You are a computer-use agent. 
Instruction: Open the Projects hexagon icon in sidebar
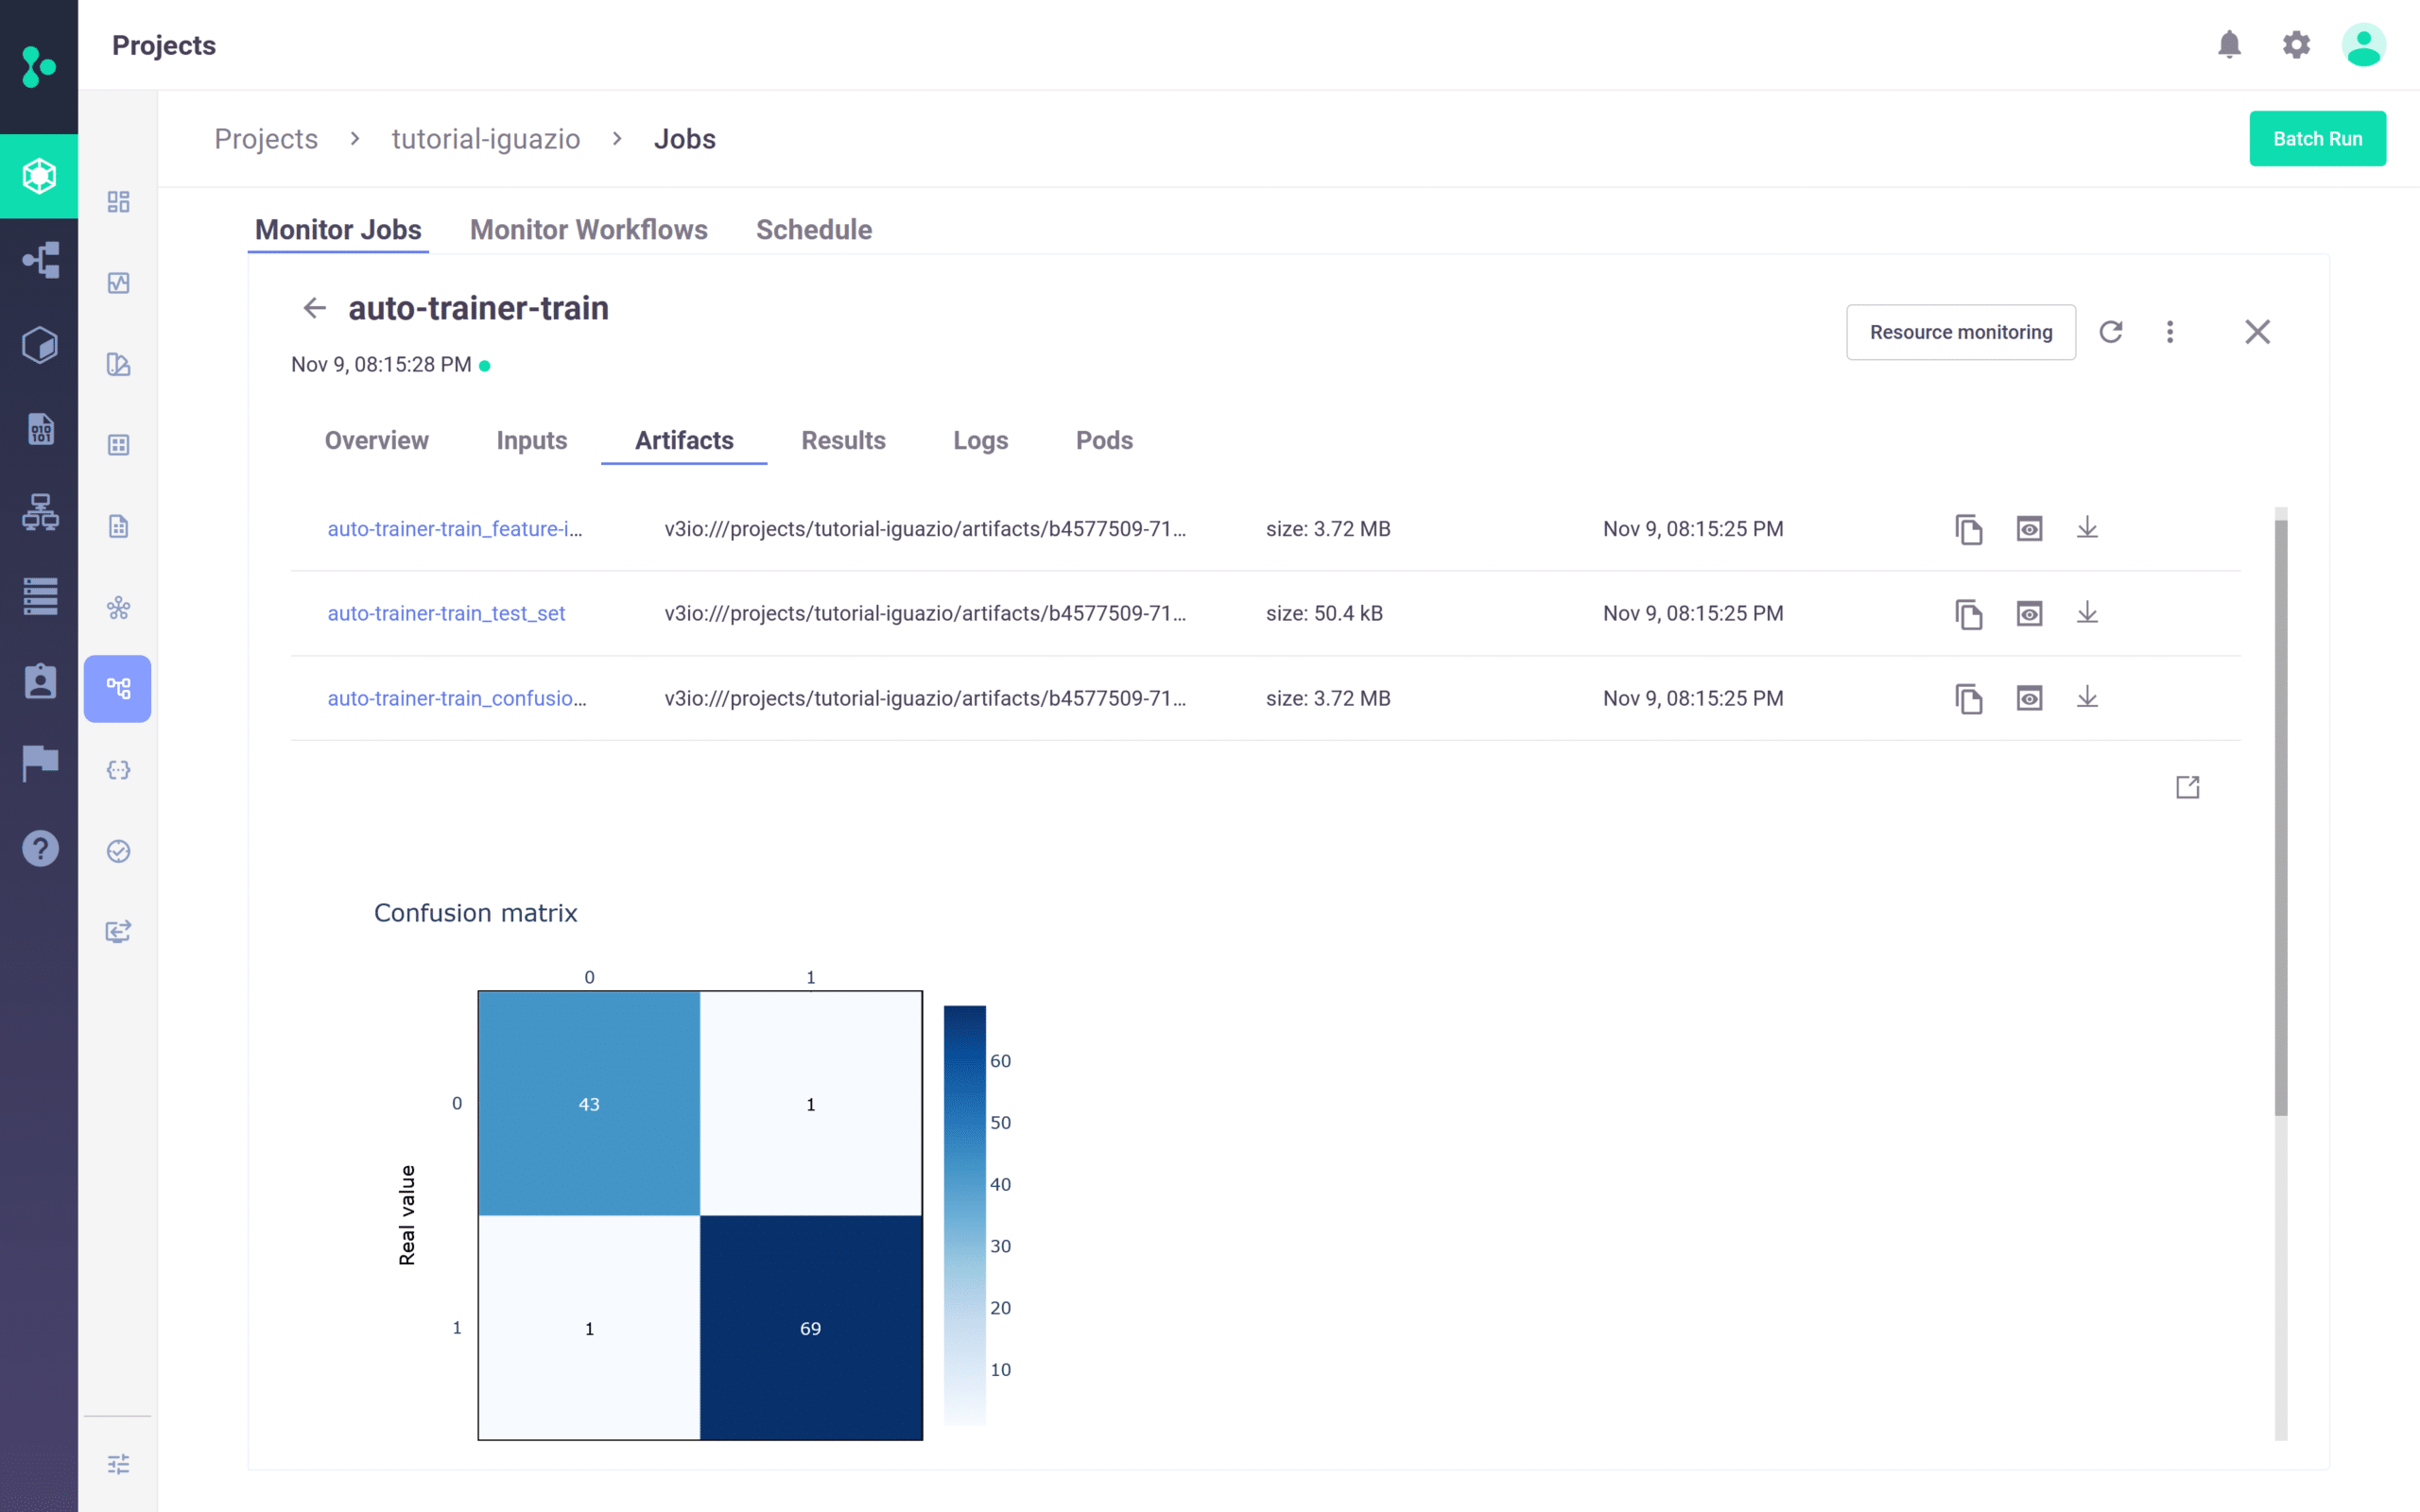(40, 177)
